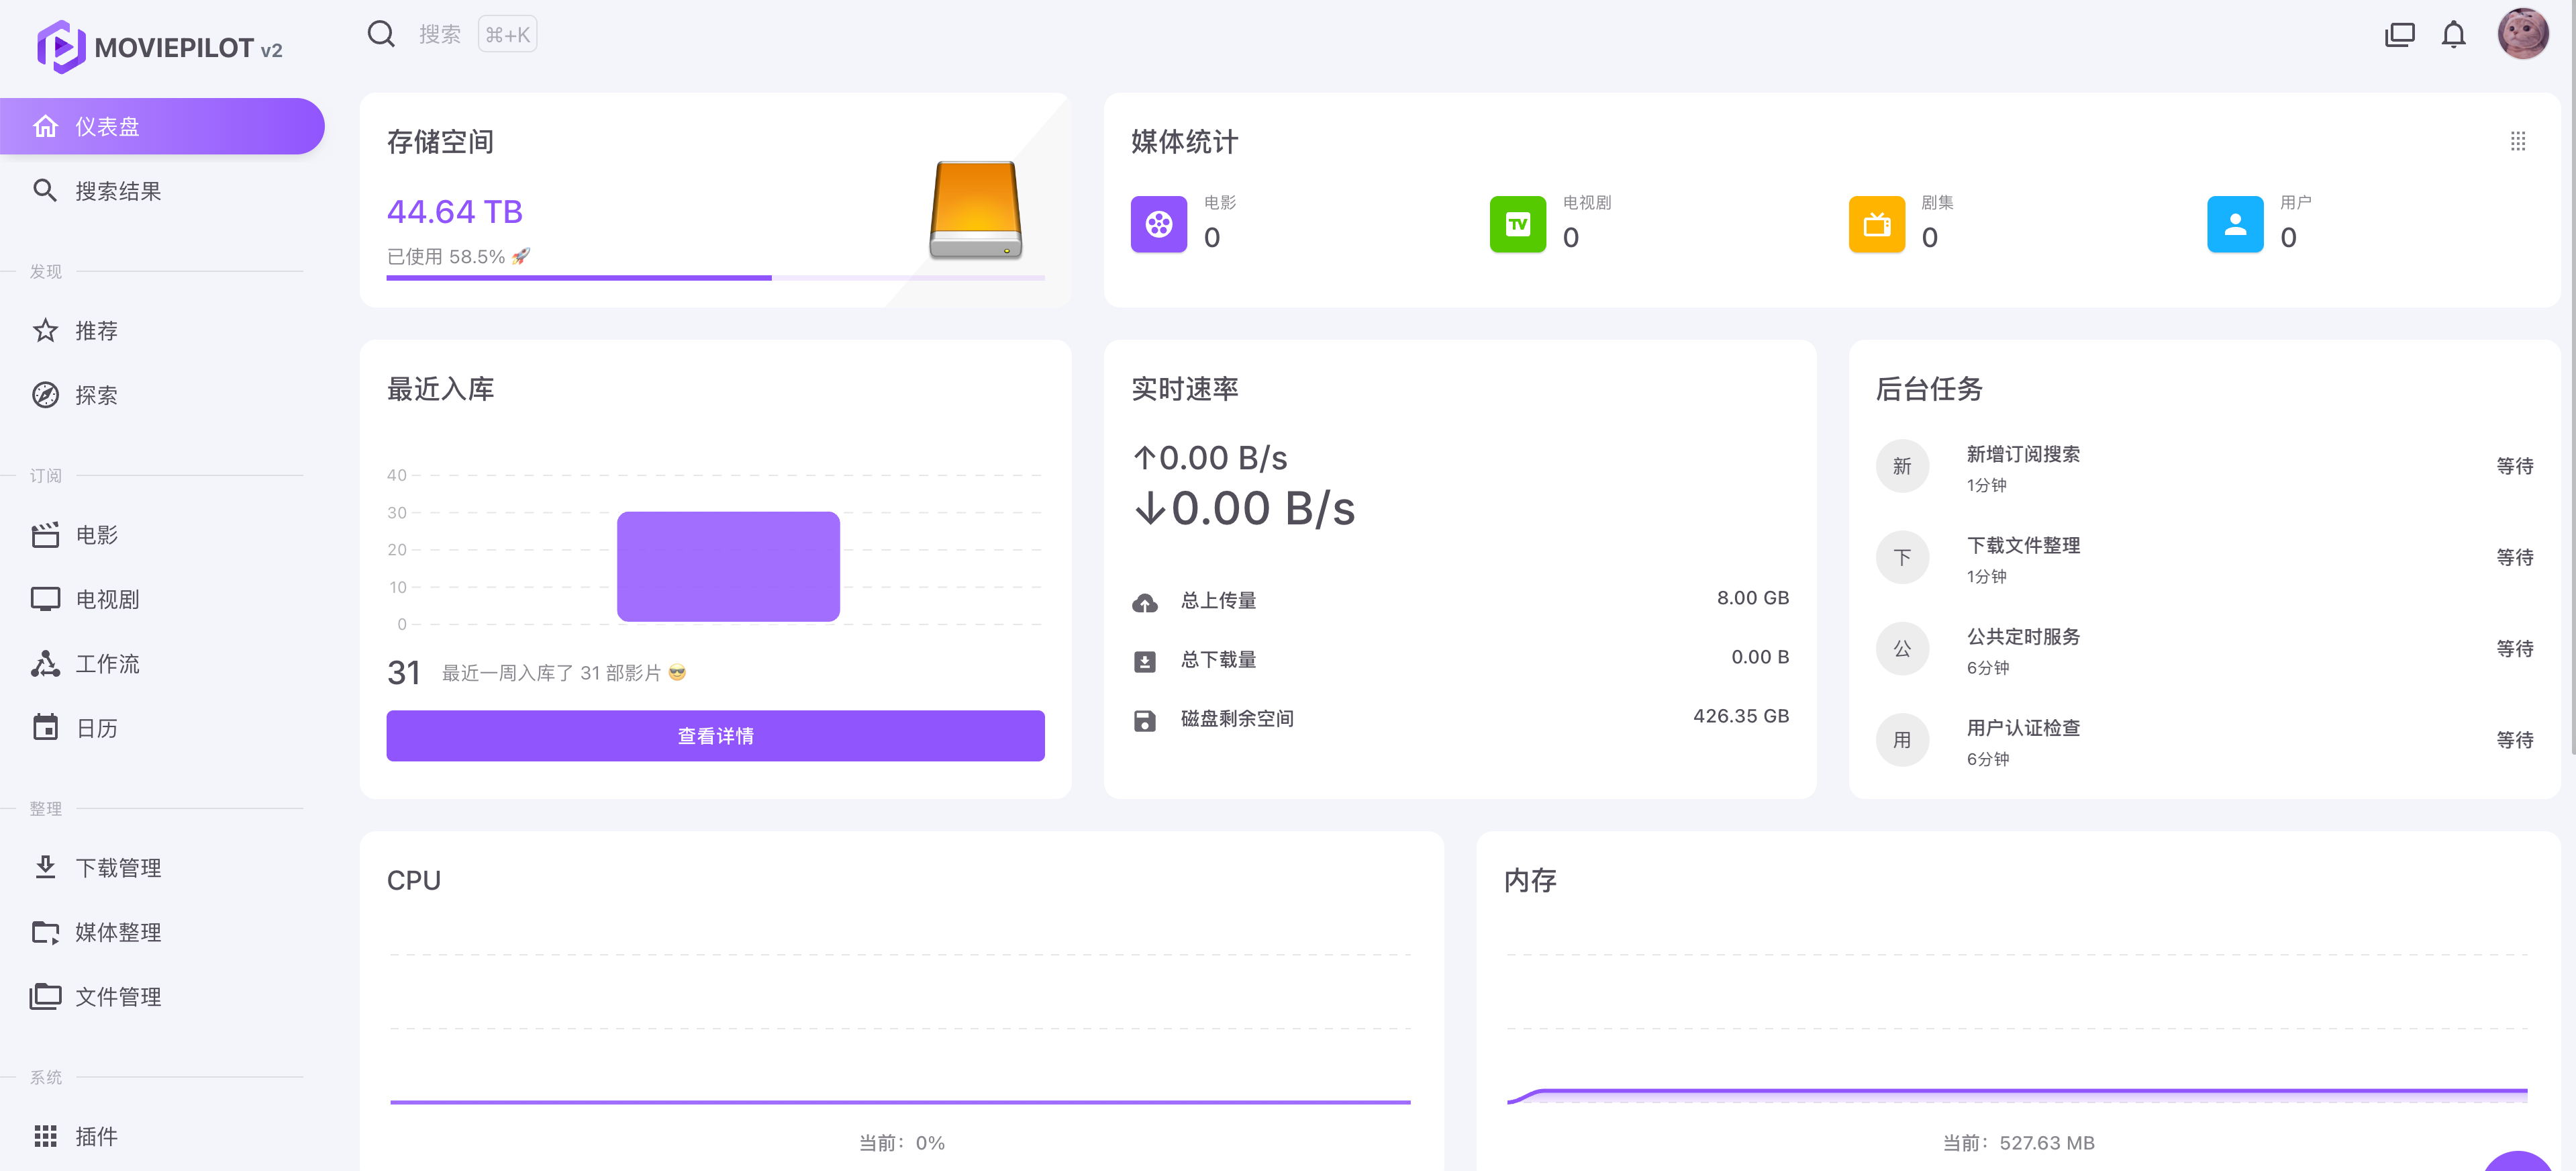Open the window stack icon in the top bar
This screenshot has width=2576, height=1171.
point(2399,35)
